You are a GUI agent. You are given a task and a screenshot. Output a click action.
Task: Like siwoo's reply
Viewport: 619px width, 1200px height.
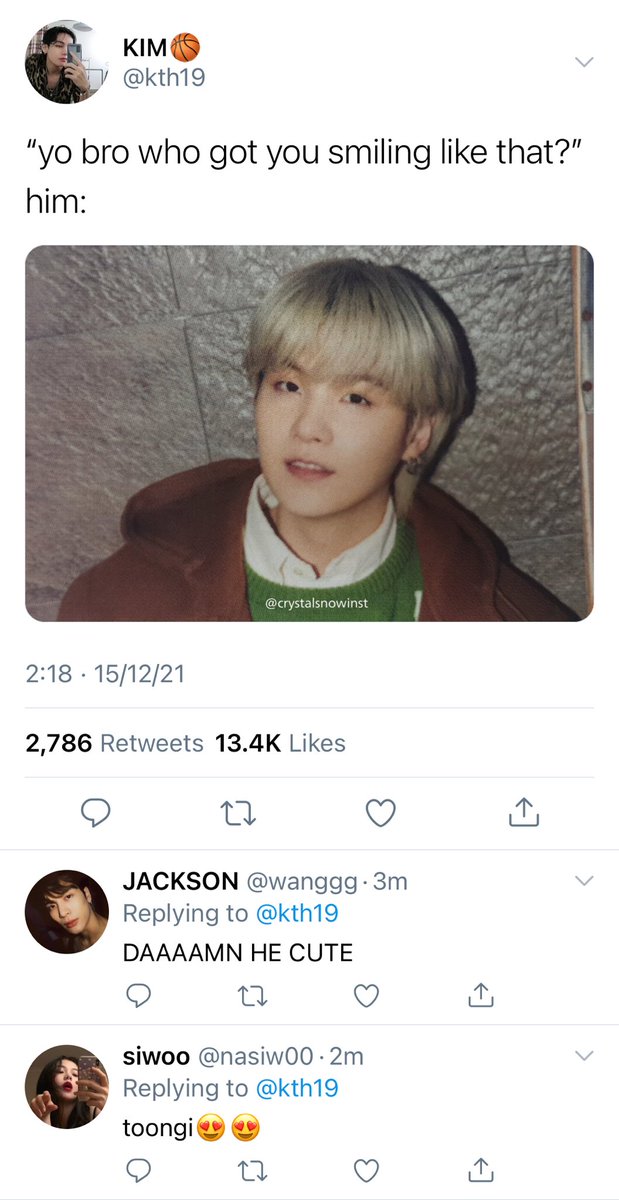pyautogui.click(x=368, y=1168)
